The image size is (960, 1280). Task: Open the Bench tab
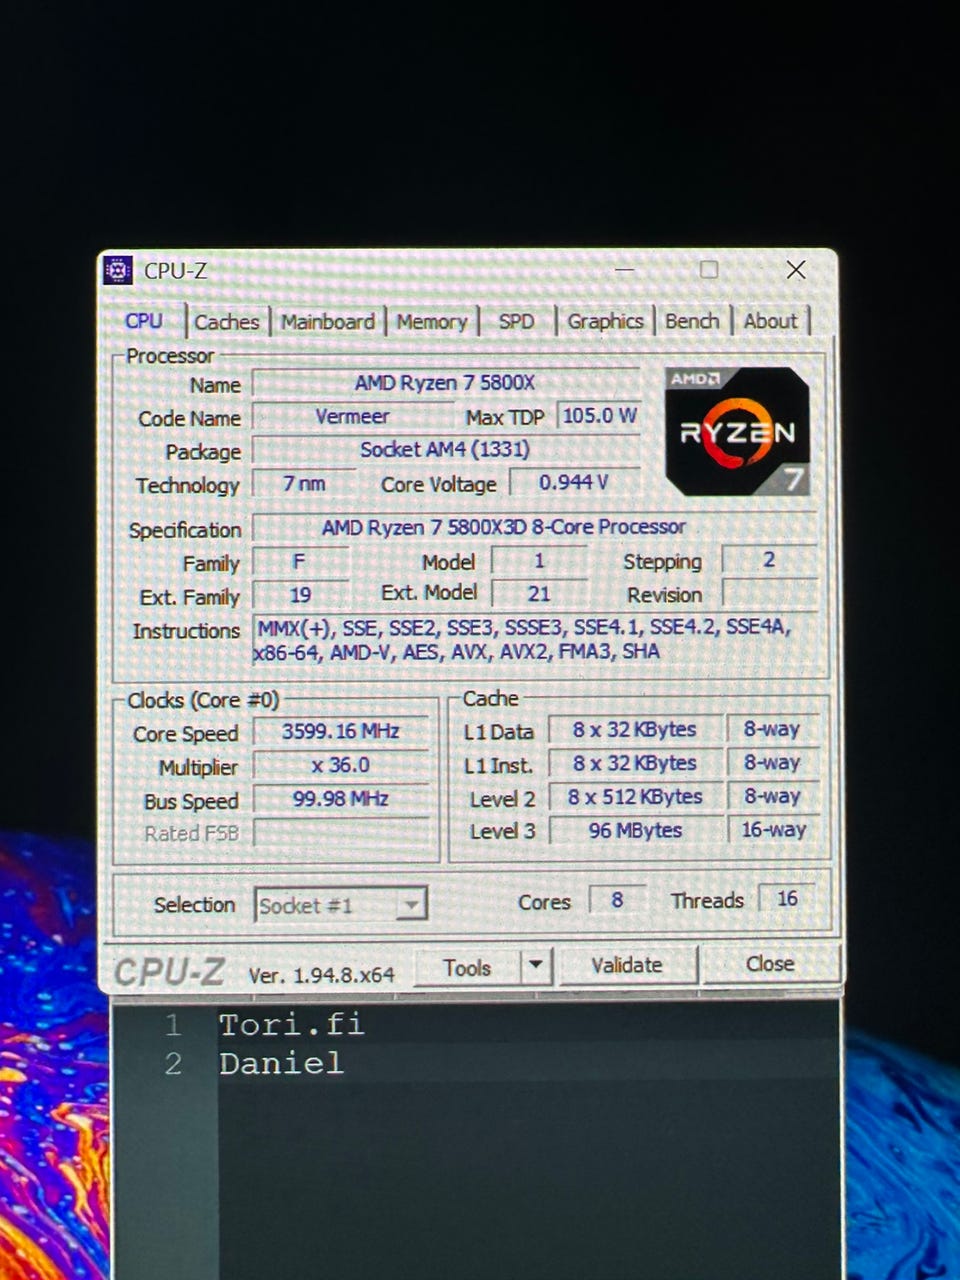click(692, 322)
